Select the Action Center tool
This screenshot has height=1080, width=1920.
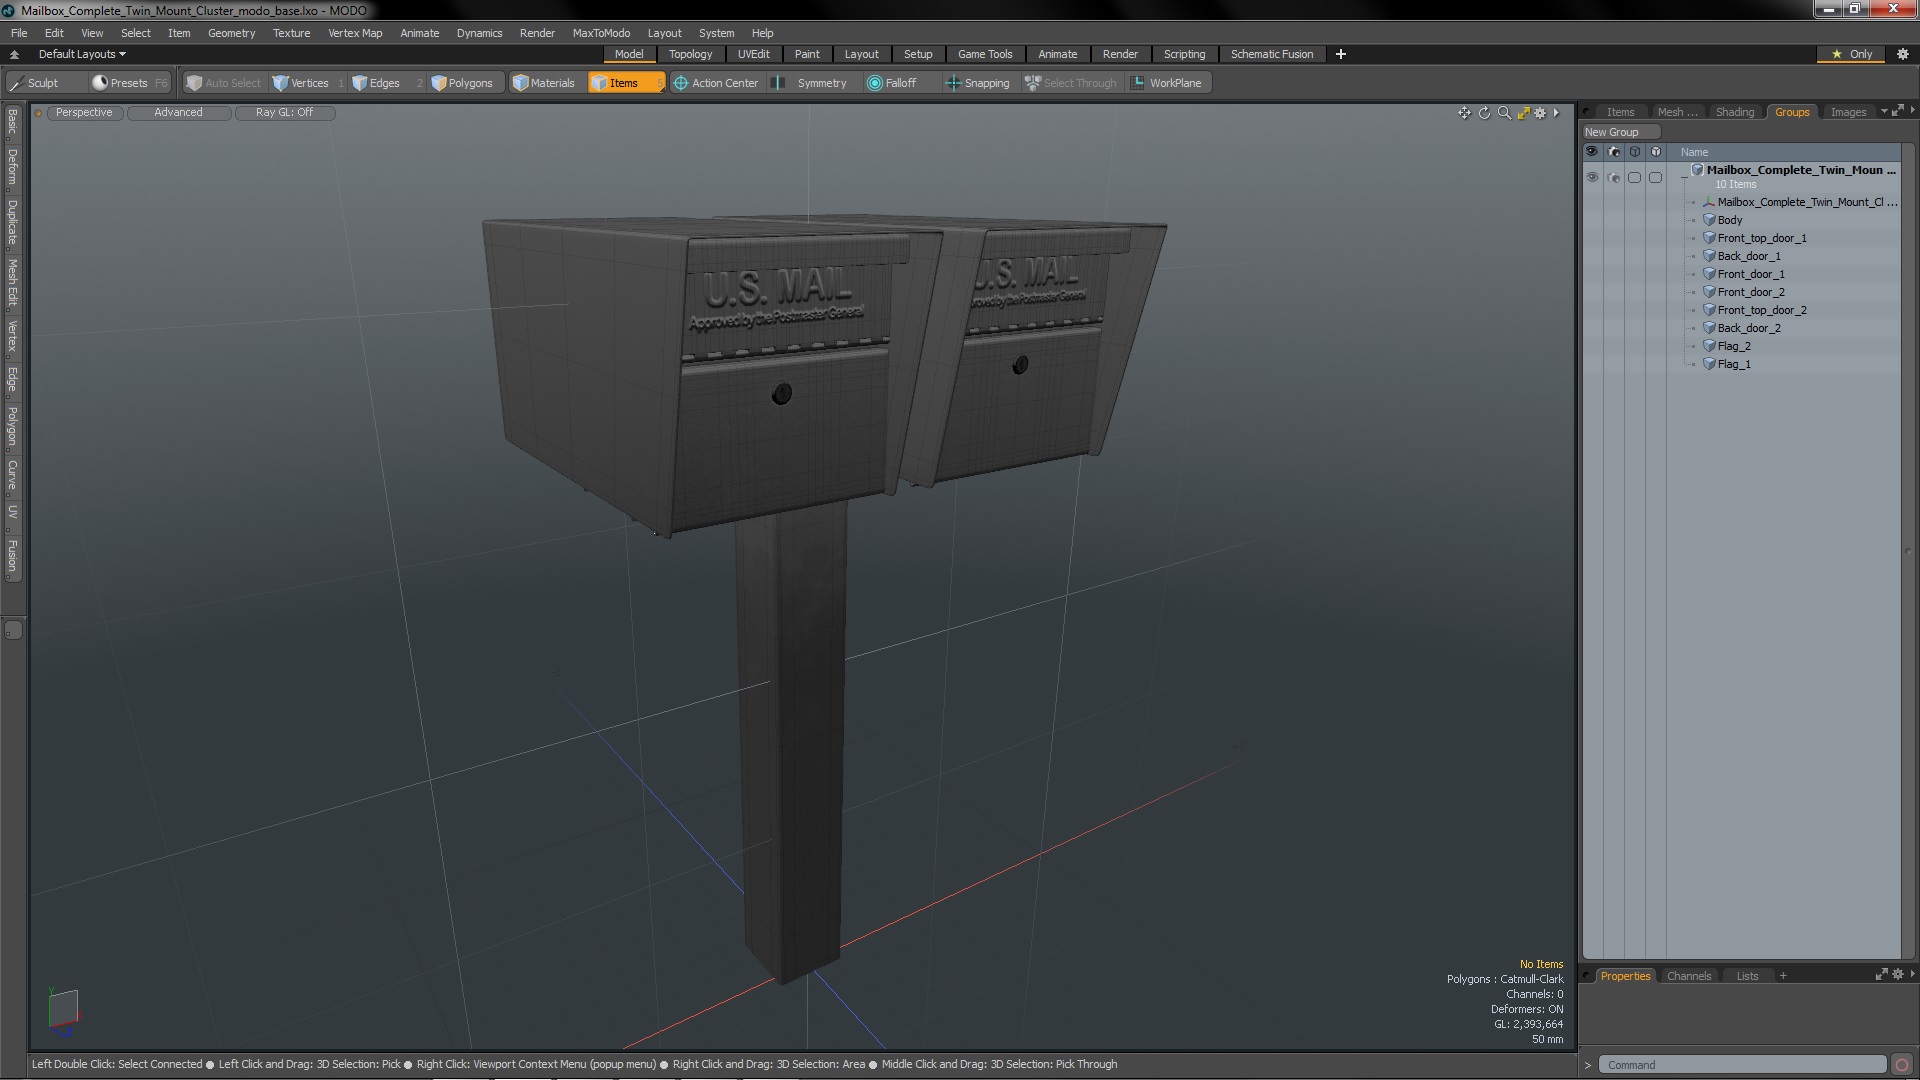point(716,83)
